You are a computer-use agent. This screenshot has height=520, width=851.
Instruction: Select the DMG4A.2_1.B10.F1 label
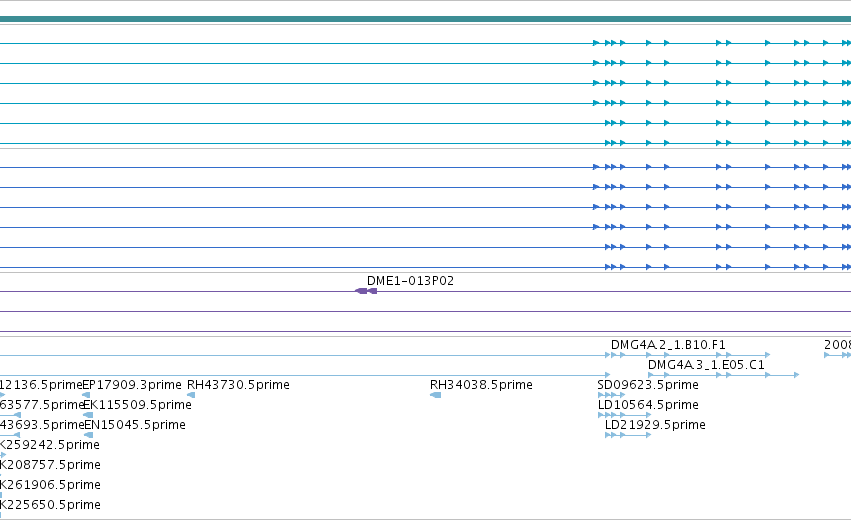pyautogui.click(x=668, y=345)
